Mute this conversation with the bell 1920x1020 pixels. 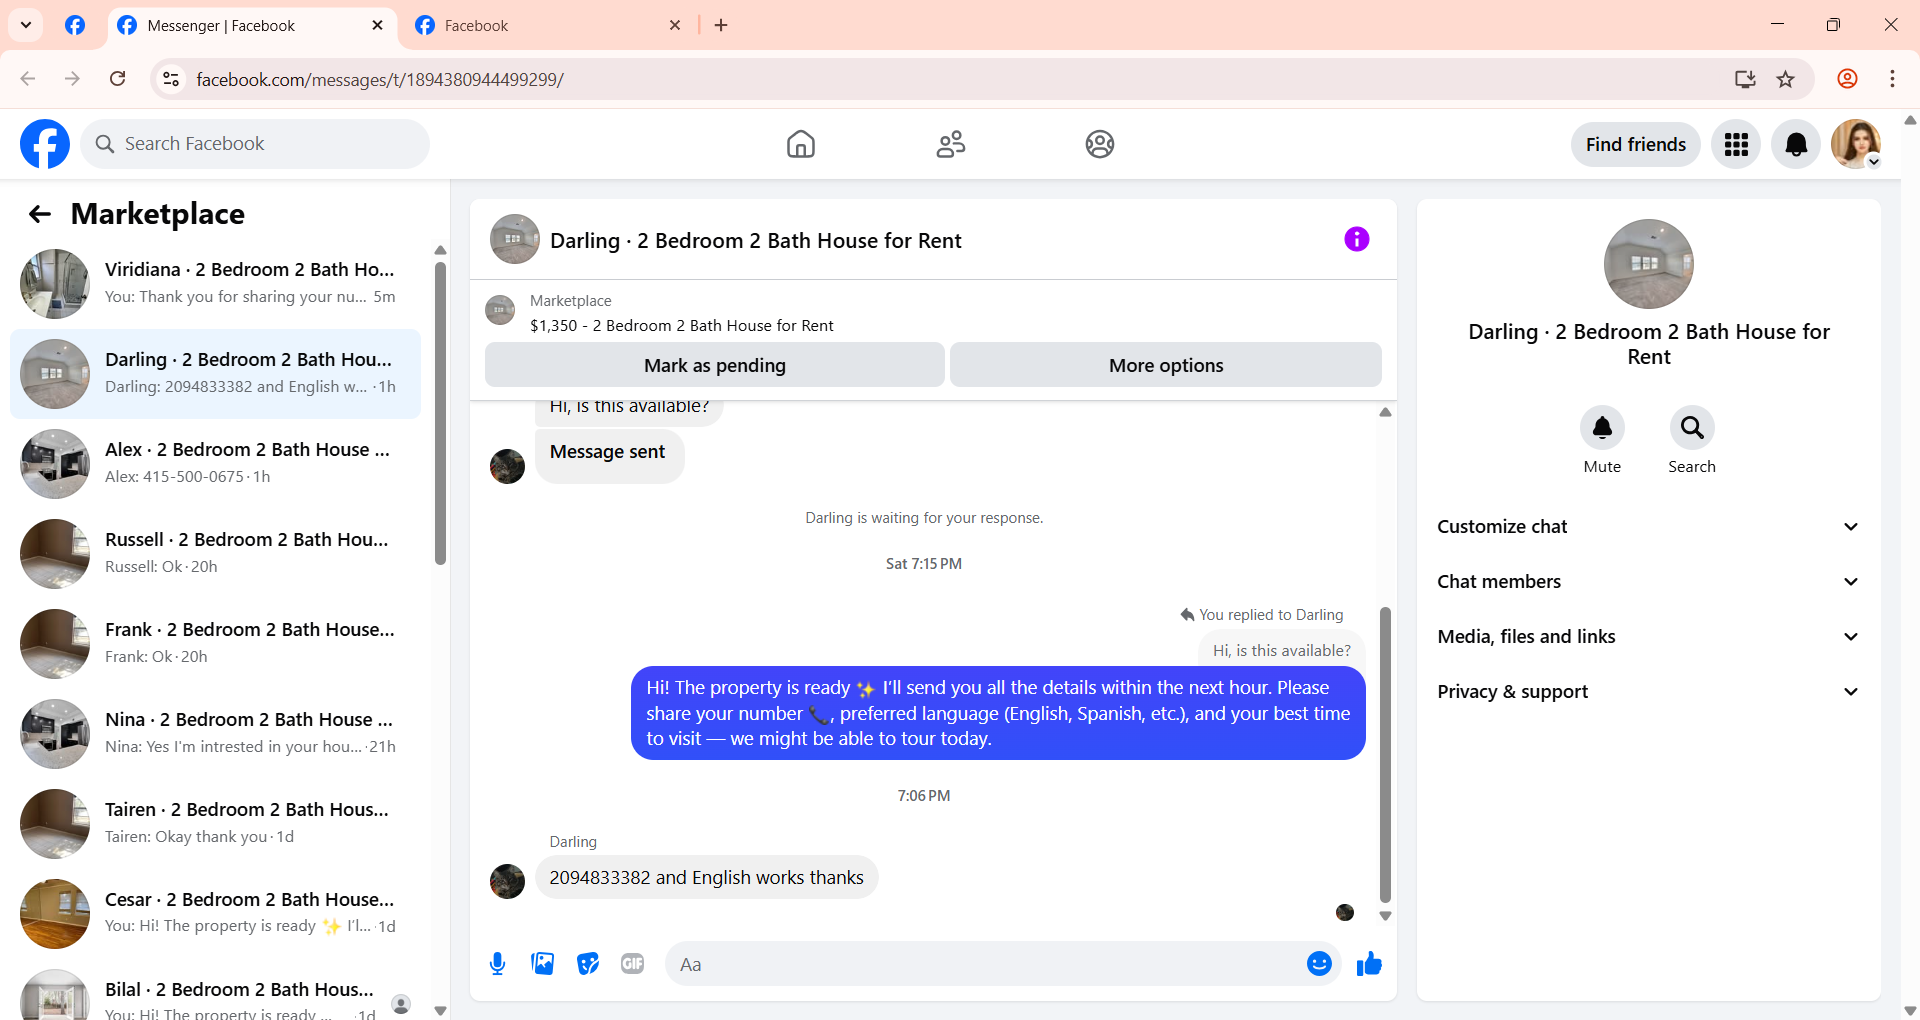(x=1602, y=428)
